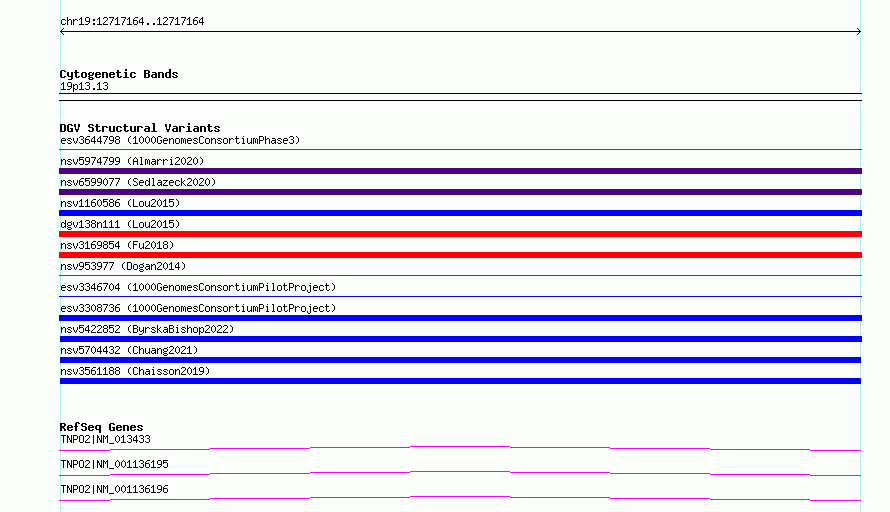Open variant nsv1160586 (Lou2015) label
890x512 pixels.
click(x=120, y=203)
